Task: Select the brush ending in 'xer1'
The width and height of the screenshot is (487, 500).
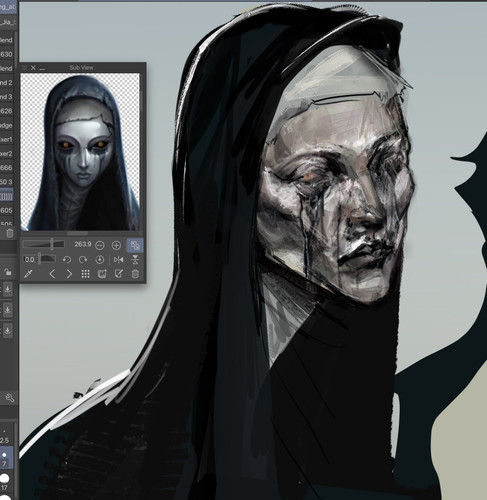Action: click(7, 139)
